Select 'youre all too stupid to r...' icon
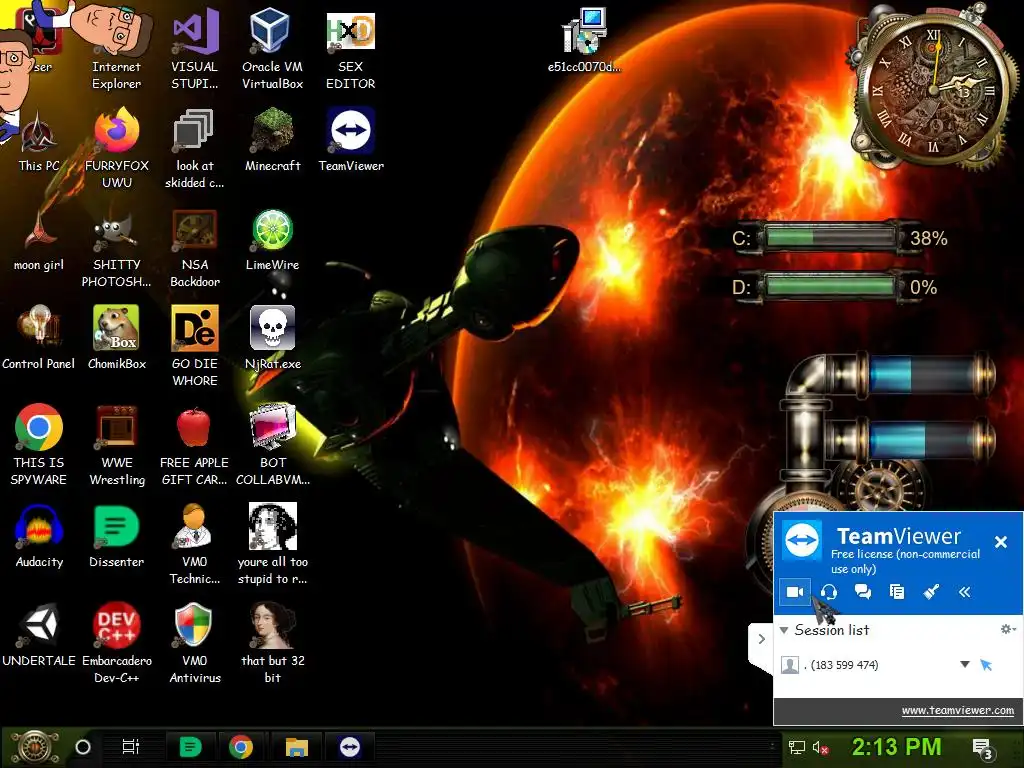Viewport: 1024px width, 768px height. click(x=272, y=545)
